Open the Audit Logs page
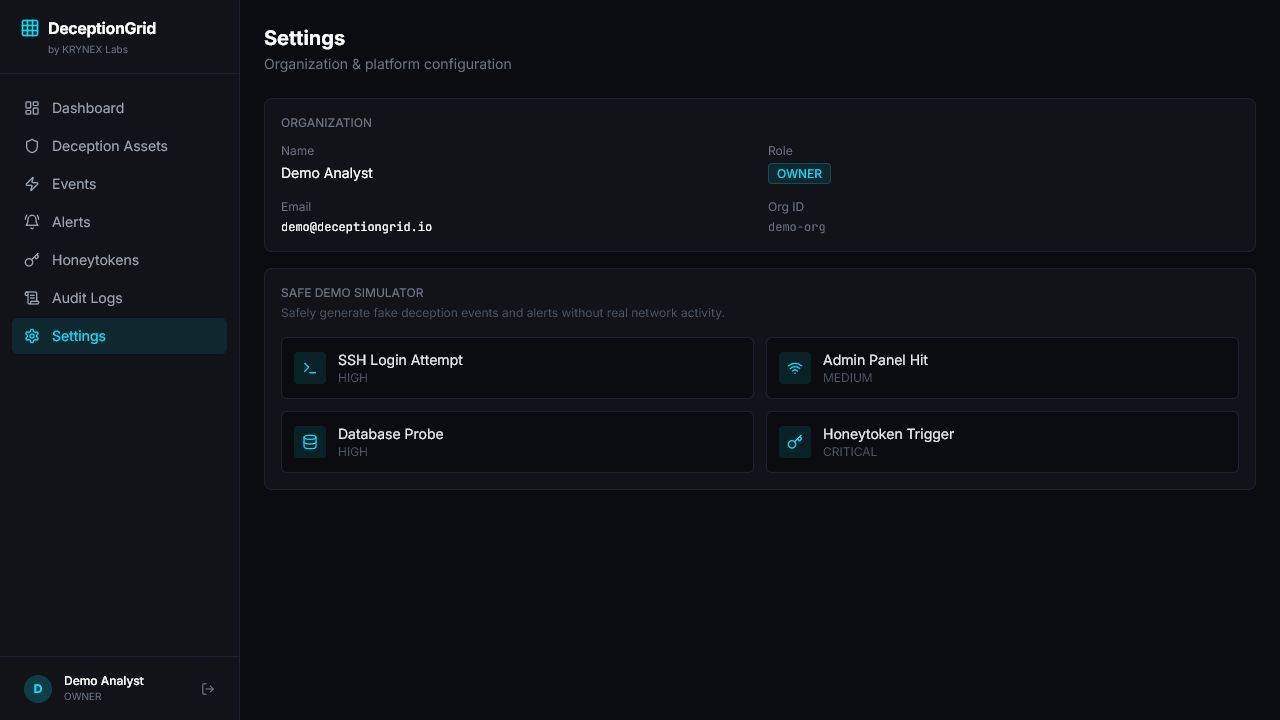1280x720 pixels. click(x=119, y=298)
